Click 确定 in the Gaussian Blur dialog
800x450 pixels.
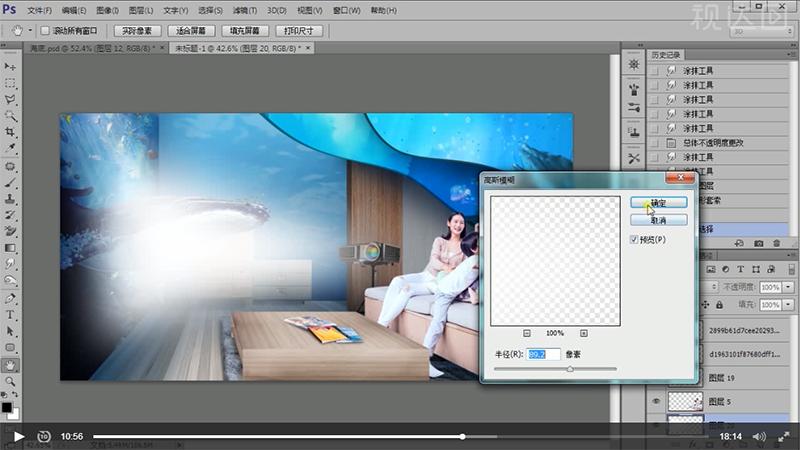pyautogui.click(x=658, y=202)
